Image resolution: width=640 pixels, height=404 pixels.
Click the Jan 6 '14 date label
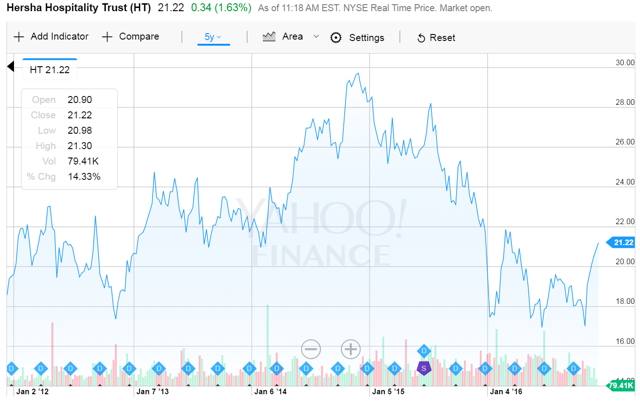[270, 392]
